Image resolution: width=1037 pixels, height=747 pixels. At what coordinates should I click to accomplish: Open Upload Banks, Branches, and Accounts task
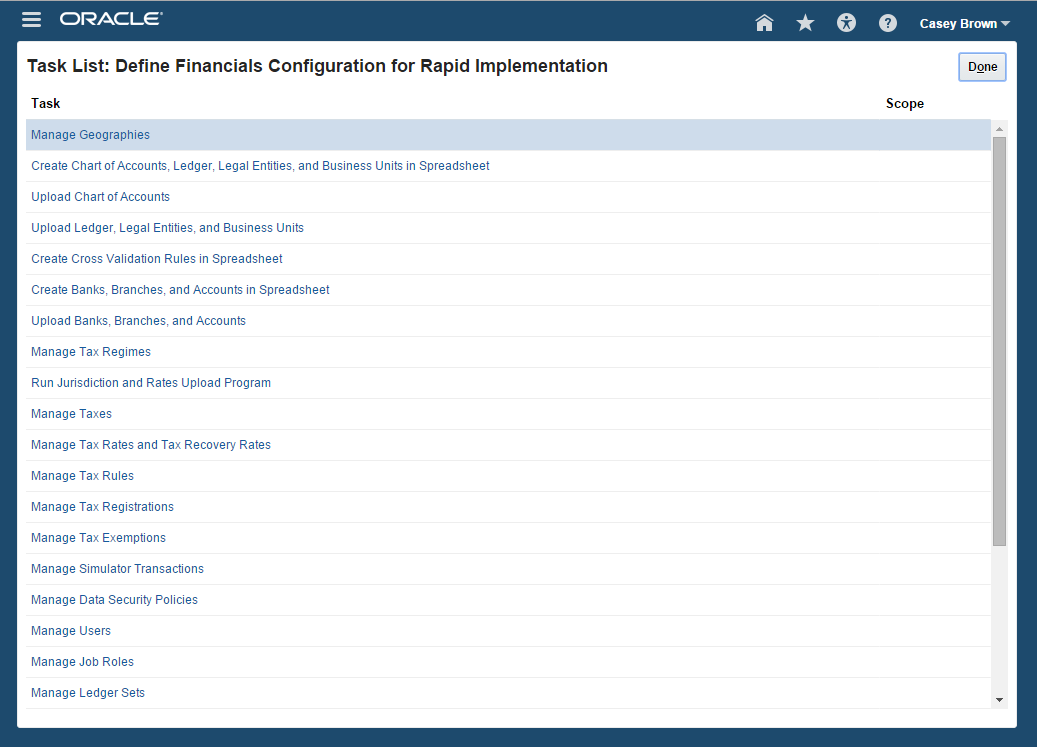coord(138,321)
